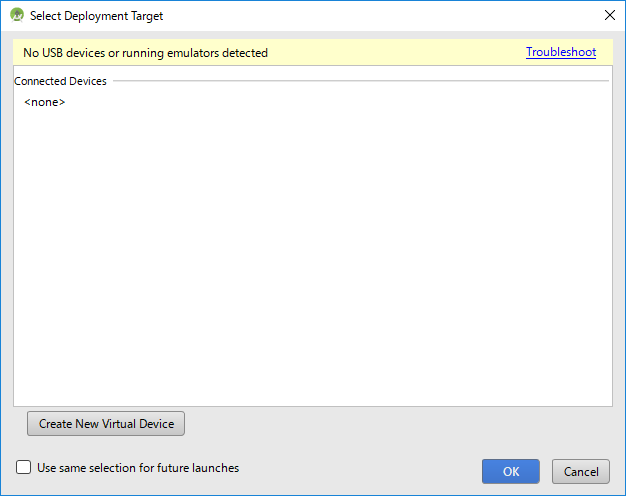This screenshot has width=626, height=496.
Task: Click the Select Deployment Target title text
Action: tap(97, 16)
